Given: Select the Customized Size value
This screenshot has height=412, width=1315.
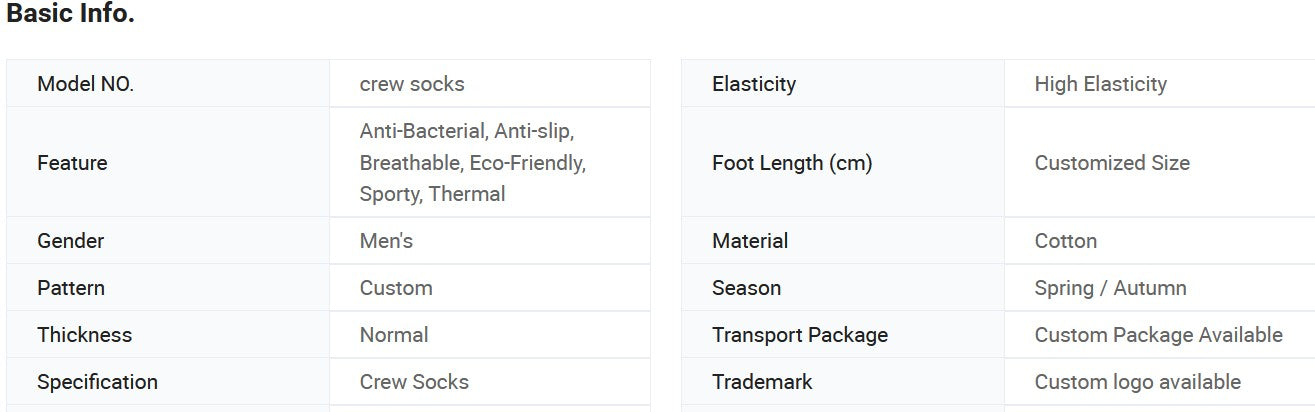Looking at the screenshot, I should coord(1112,163).
